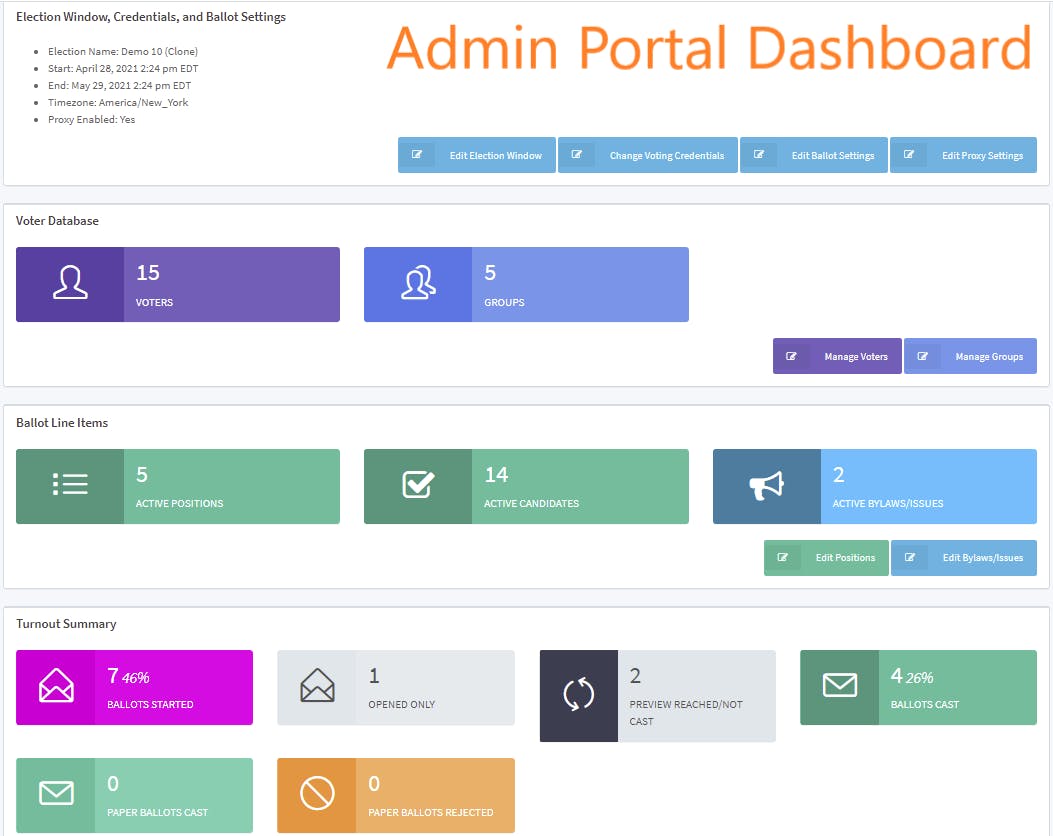The height and width of the screenshot is (836, 1053).
Task: Open Edit Bylaws/Issues
Action: click(x=964, y=557)
